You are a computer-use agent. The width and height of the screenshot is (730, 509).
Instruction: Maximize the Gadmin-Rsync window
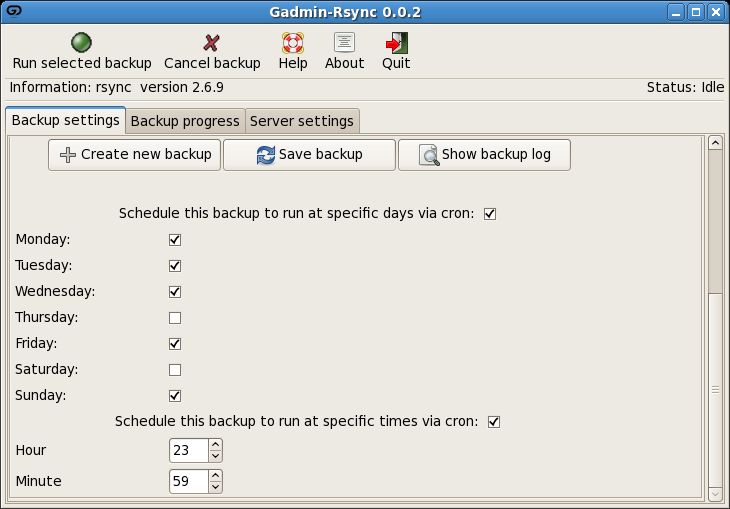[x=696, y=12]
